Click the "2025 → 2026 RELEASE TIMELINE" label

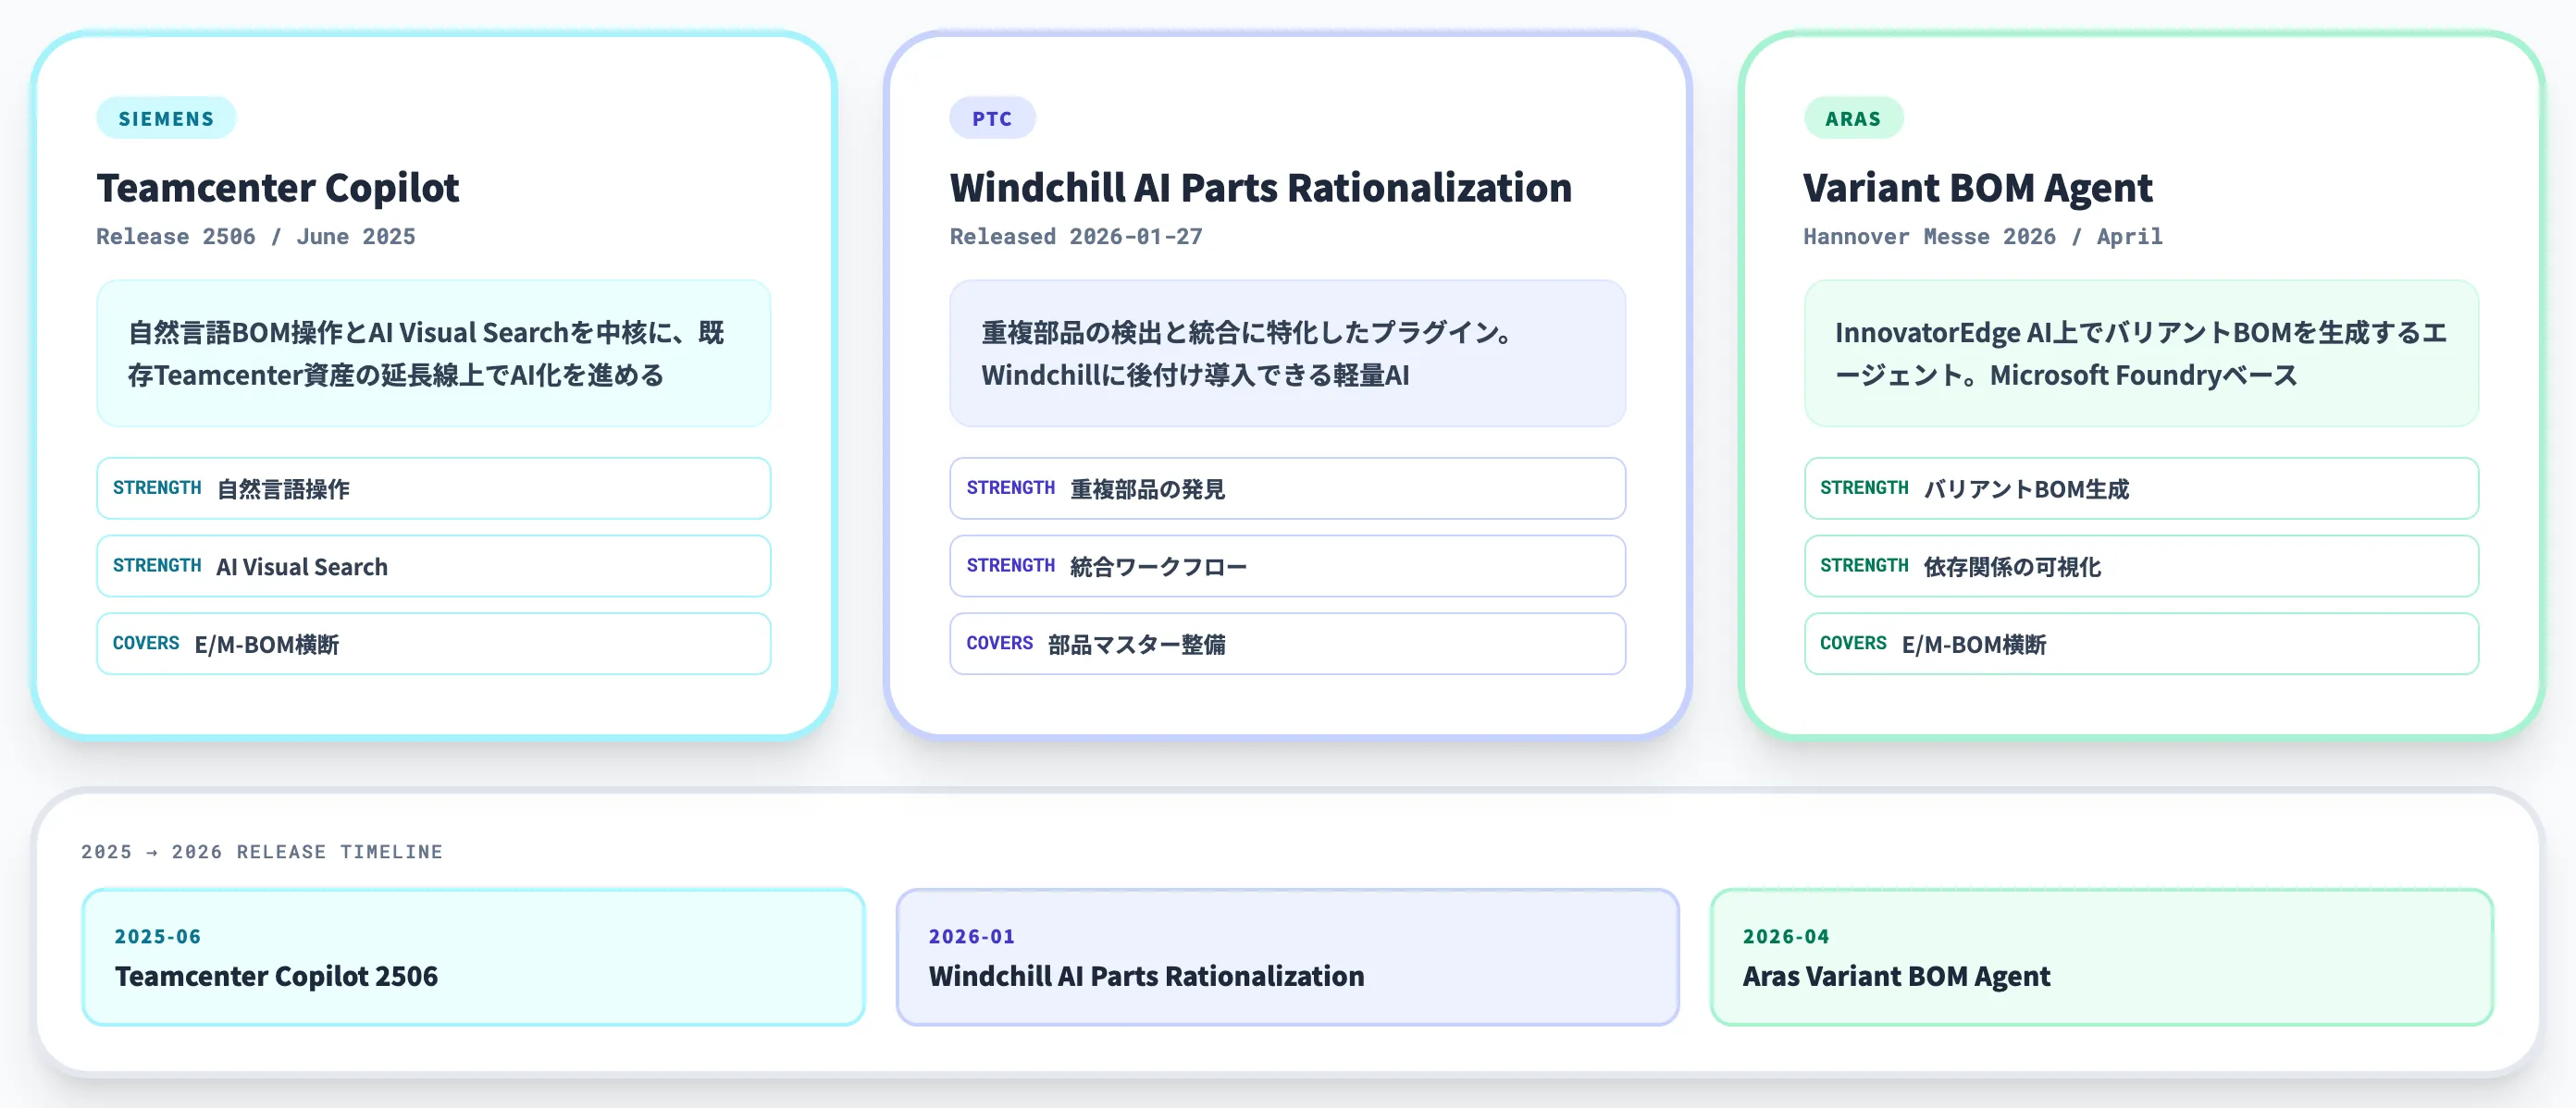point(262,851)
